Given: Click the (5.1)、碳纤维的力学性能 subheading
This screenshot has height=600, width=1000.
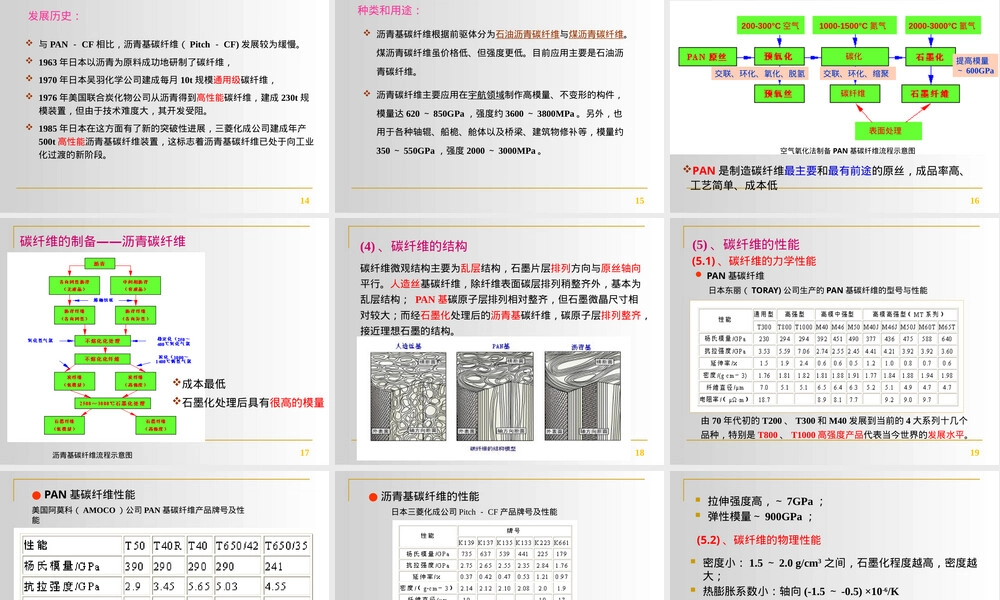Looking at the screenshot, I should 754,261.
